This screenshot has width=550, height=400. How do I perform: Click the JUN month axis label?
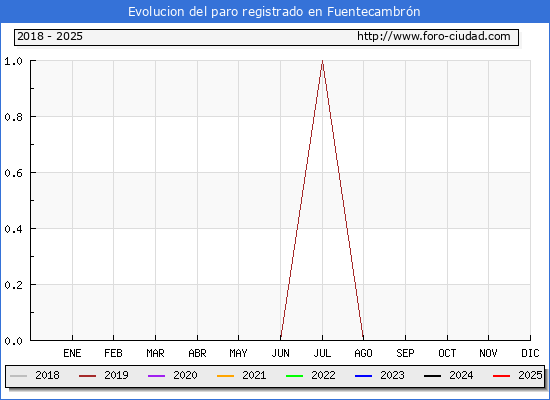(281, 353)
